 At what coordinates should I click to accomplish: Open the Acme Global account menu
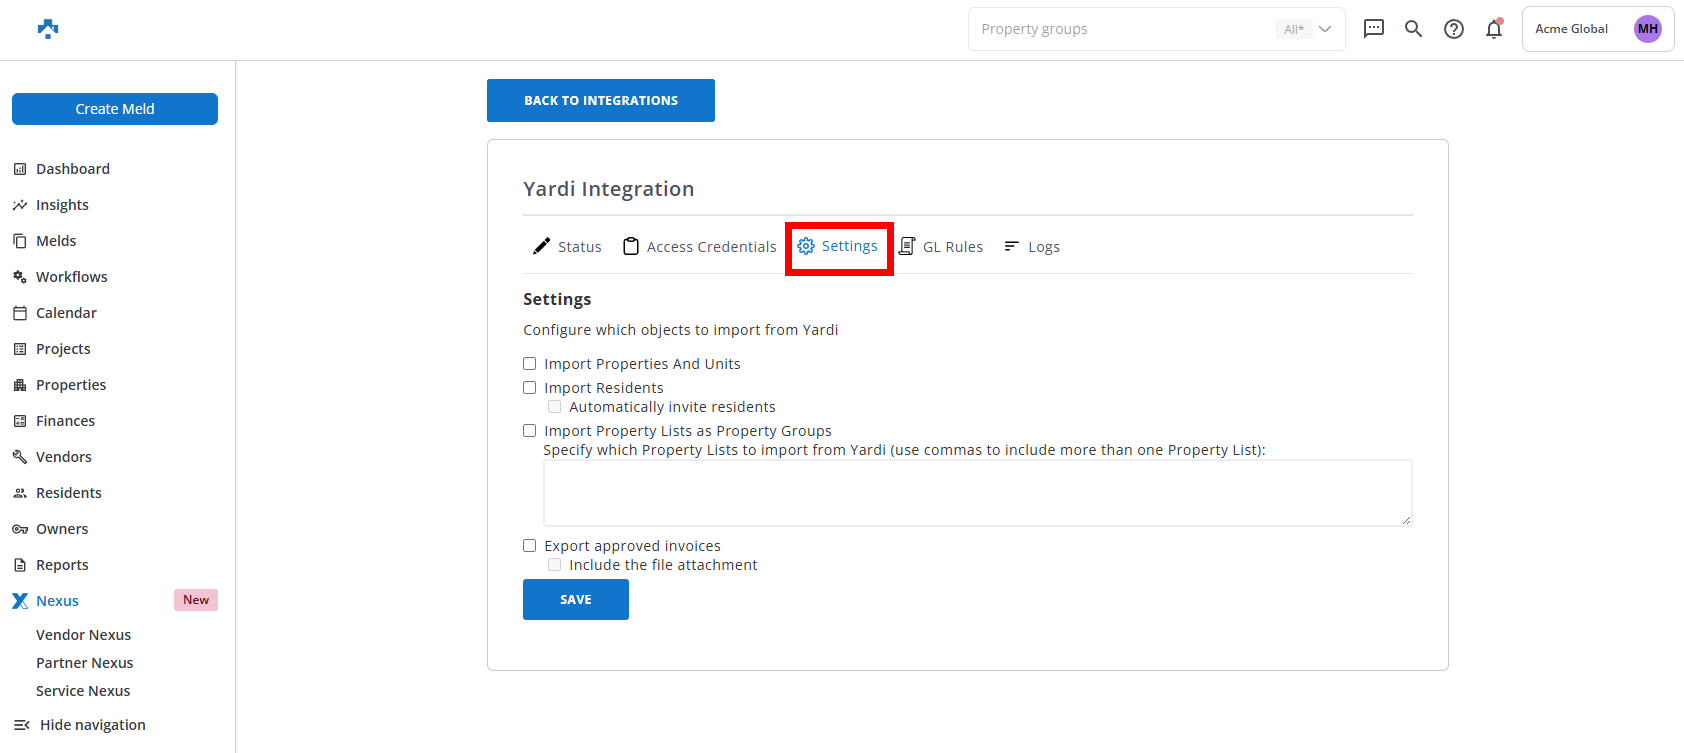pyautogui.click(x=1571, y=29)
